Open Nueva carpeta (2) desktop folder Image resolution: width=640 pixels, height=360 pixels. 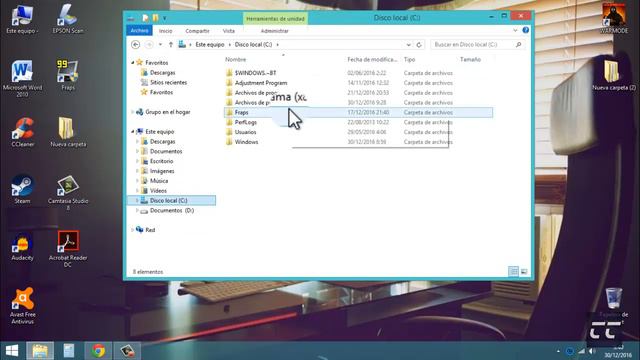pos(613,75)
